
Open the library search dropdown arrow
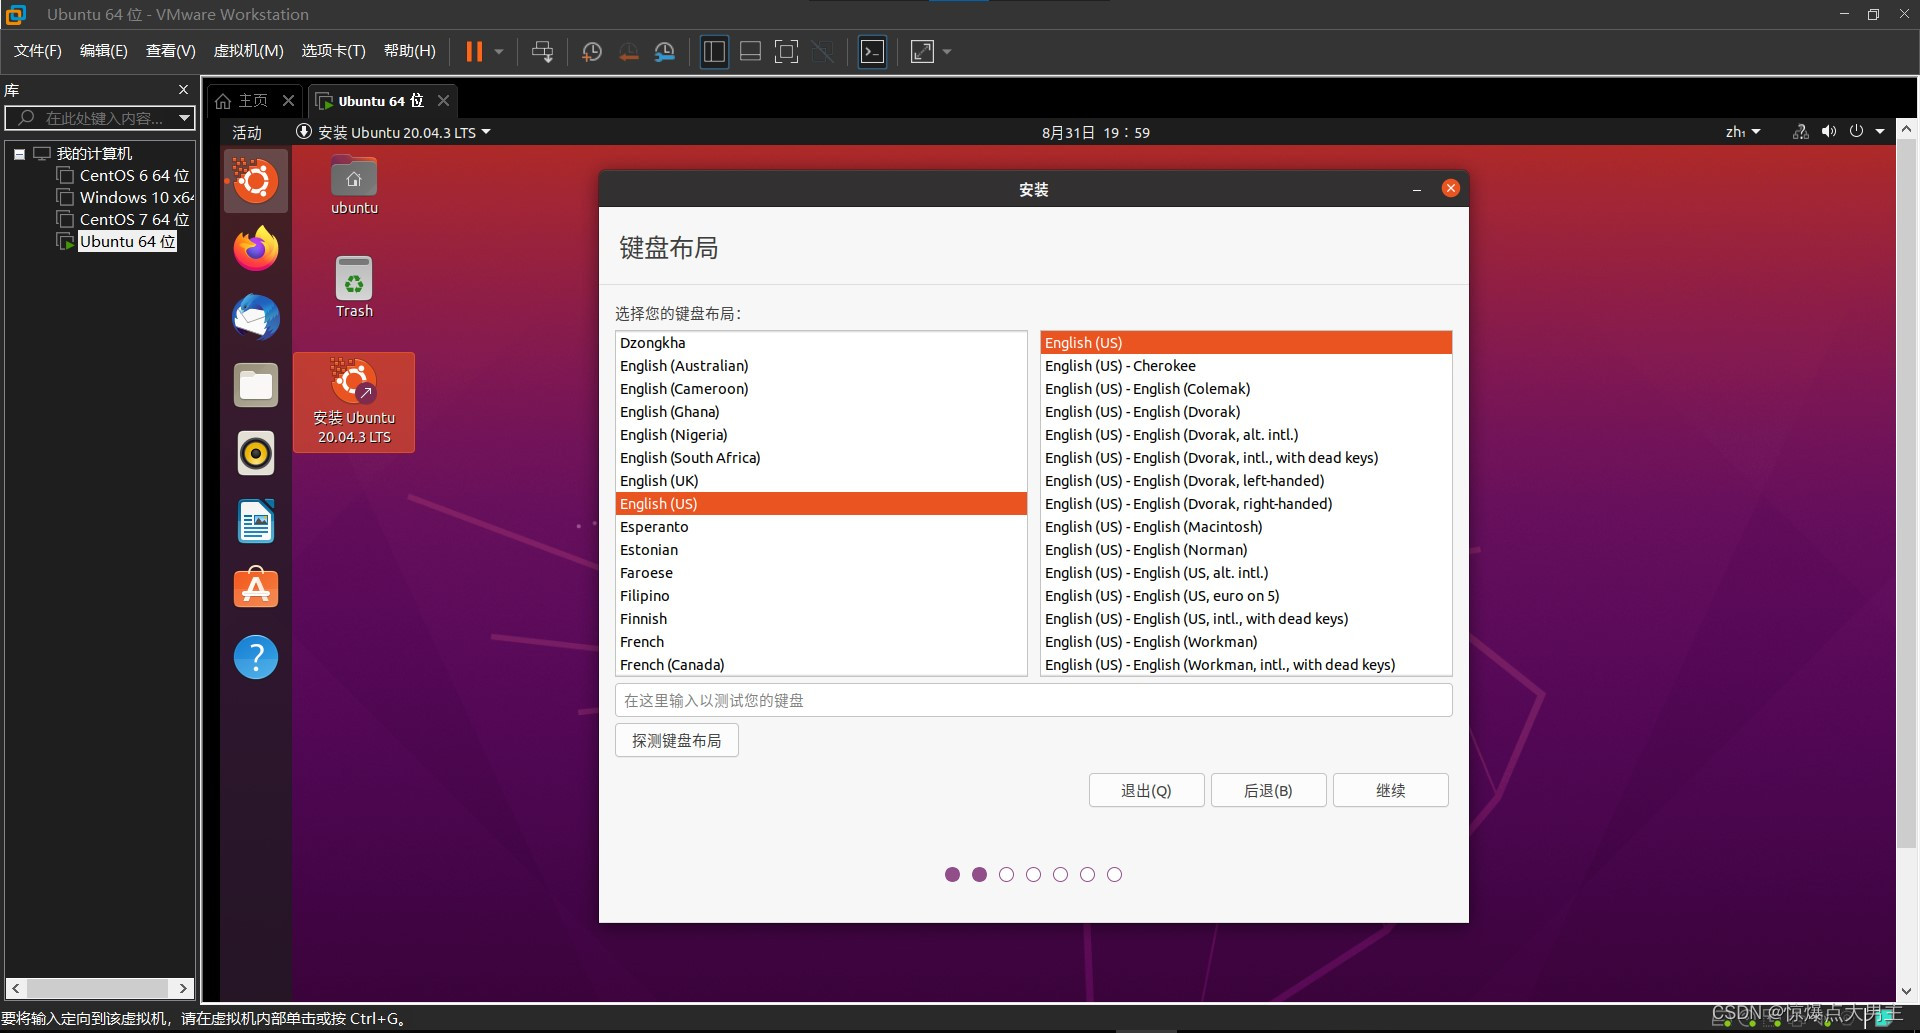pos(184,118)
